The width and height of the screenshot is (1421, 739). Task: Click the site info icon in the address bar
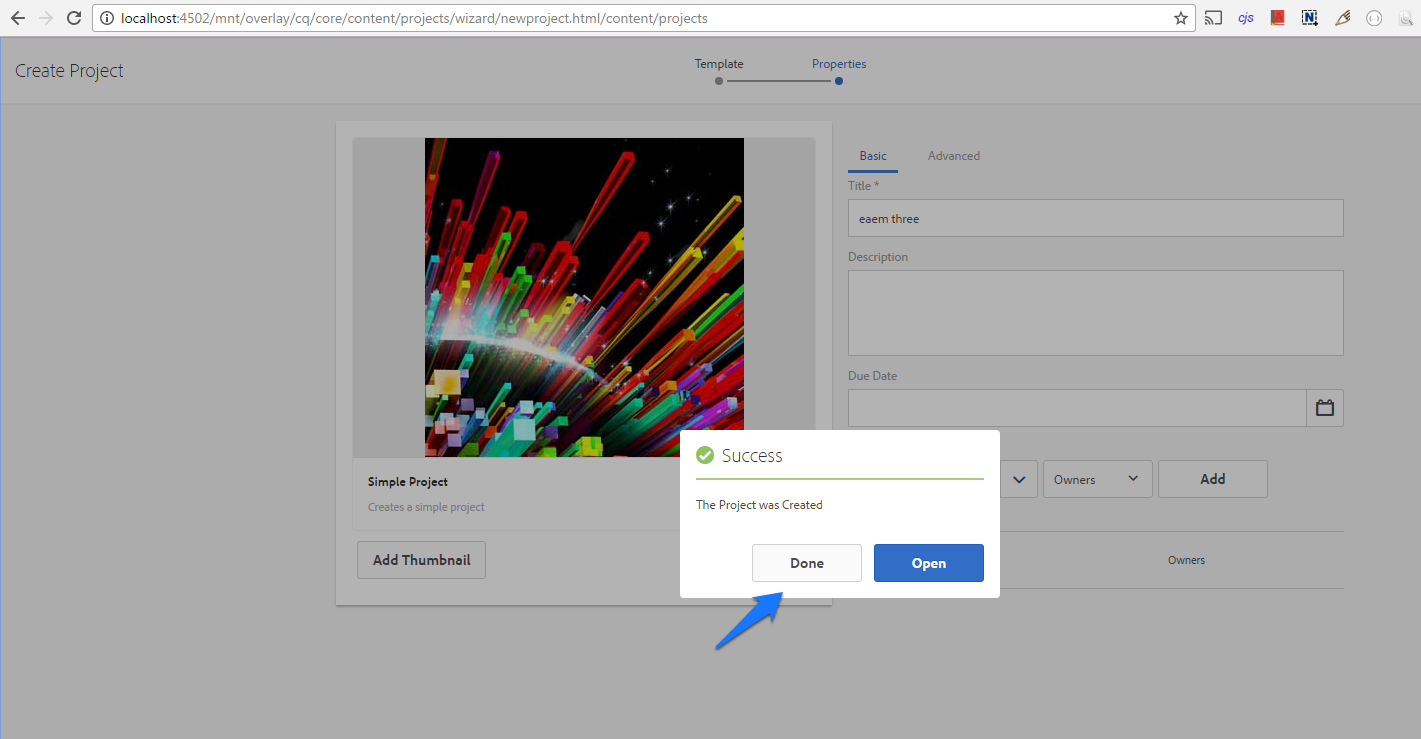(107, 18)
